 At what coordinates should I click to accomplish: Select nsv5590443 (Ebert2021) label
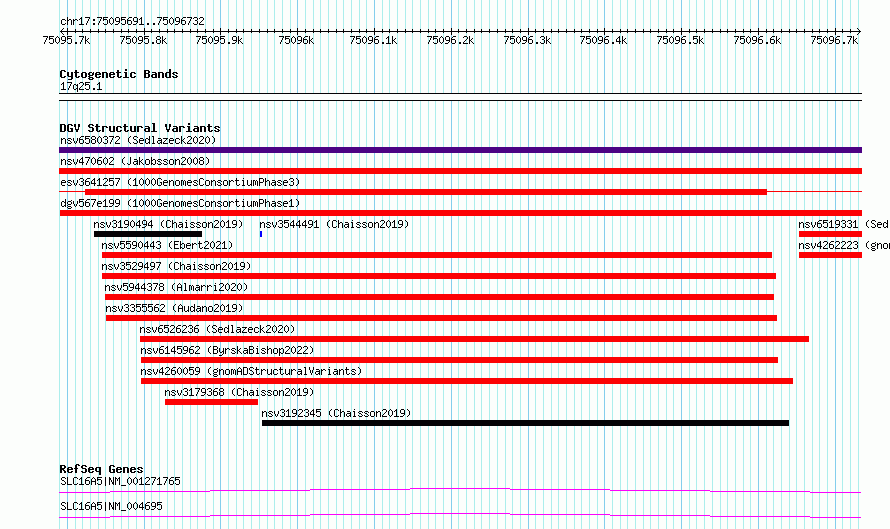167,245
